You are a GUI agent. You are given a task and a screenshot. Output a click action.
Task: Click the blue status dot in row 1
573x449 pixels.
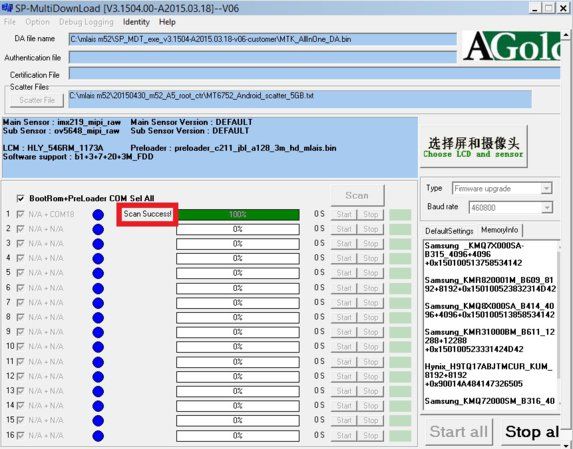[98, 214]
